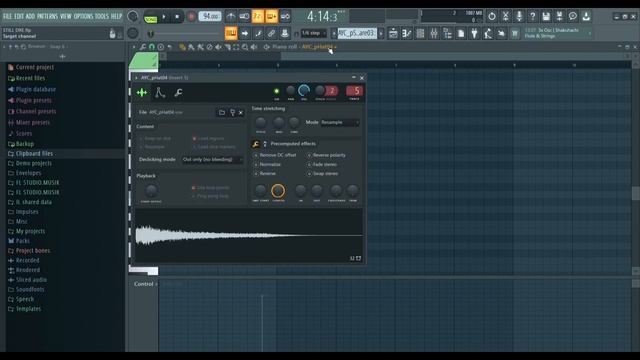Toggle the countdown before recording icon
640x360 pixels.
pyautogui.click(x=258, y=16)
